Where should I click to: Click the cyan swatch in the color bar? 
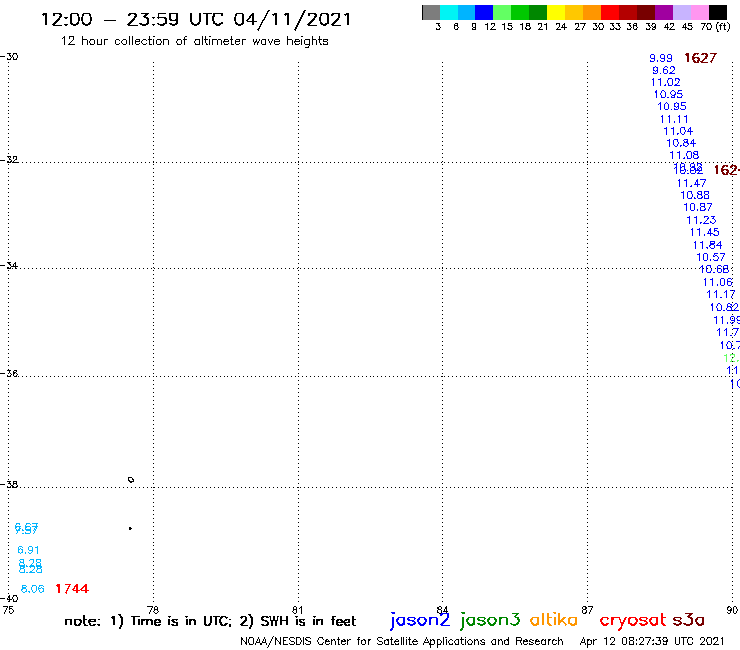449,12
